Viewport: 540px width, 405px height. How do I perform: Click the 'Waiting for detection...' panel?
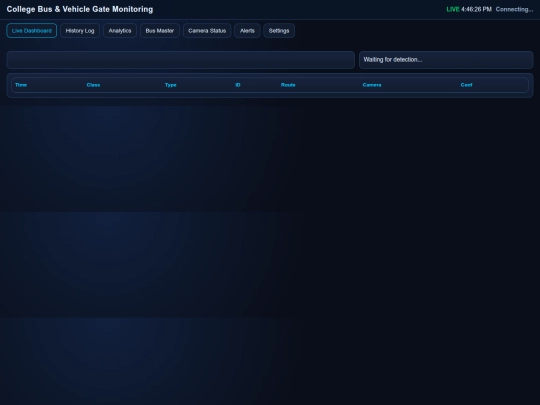[x=446, y=60]
